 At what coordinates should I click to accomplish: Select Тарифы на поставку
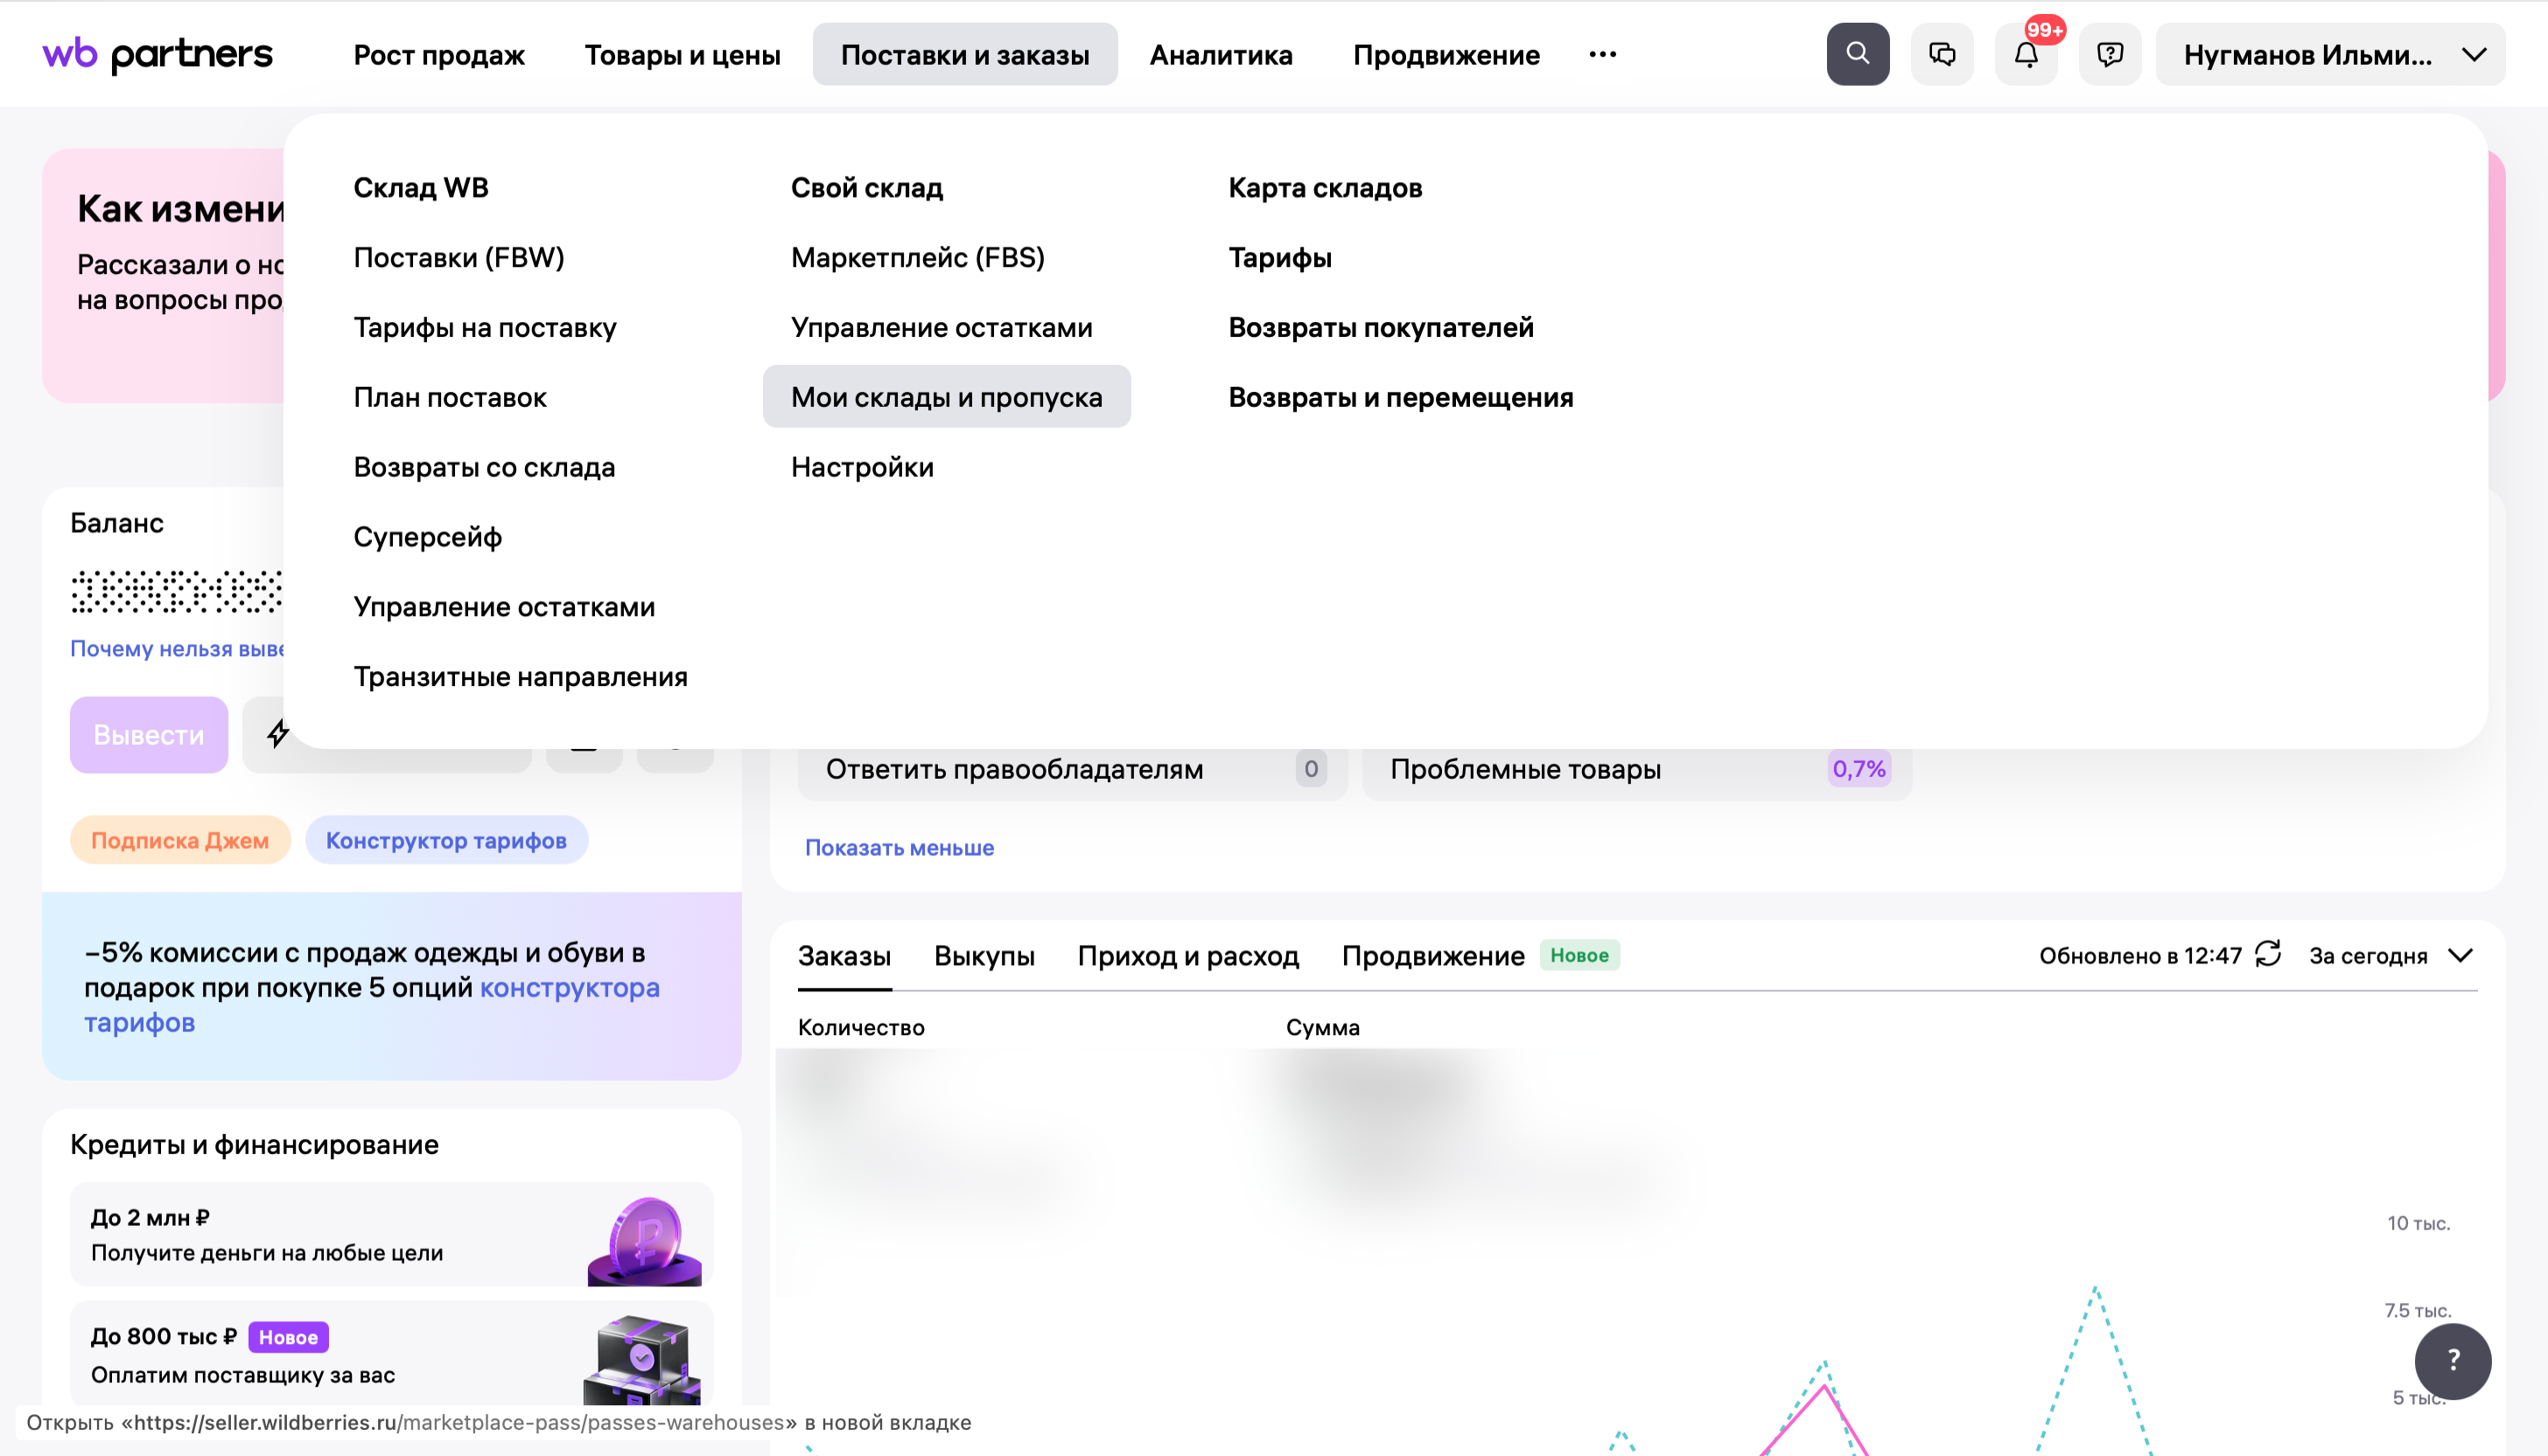(x=484, y=327)
